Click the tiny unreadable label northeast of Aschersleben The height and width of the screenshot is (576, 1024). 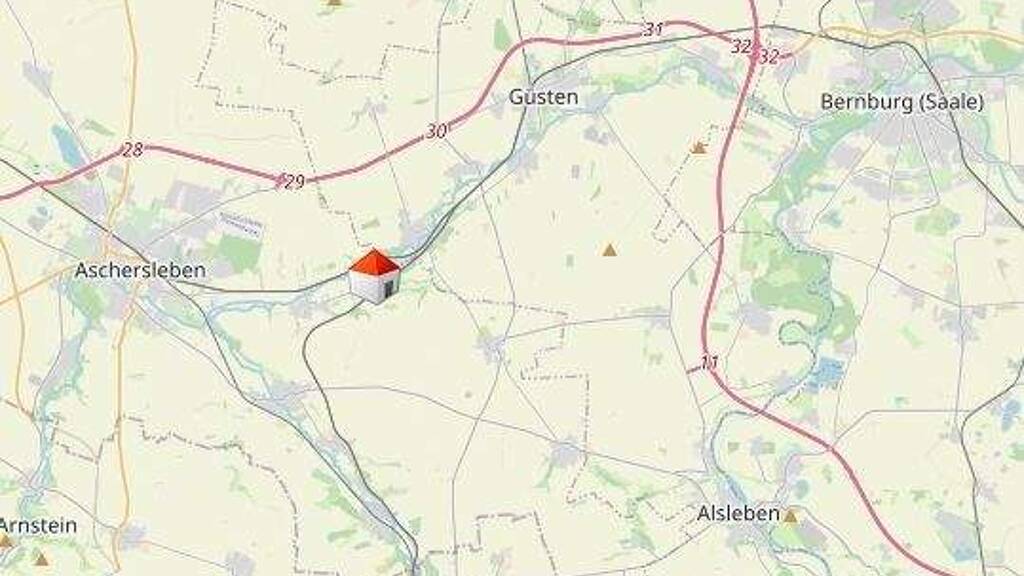[240, 223]
